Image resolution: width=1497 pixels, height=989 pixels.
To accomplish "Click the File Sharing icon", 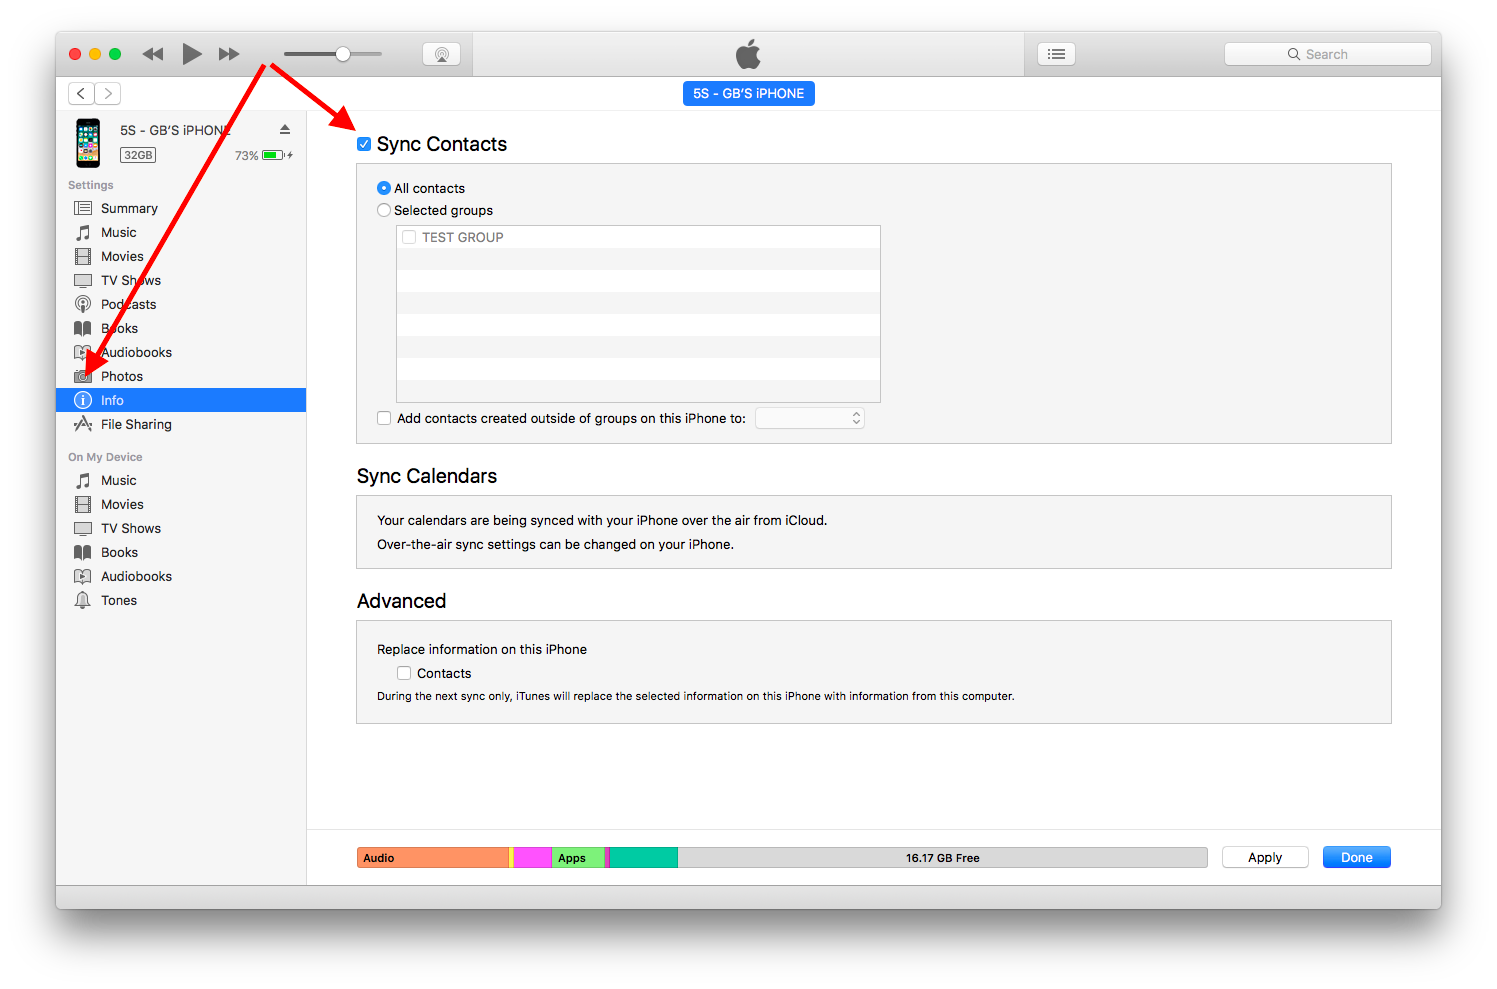I will pos(83,424).
